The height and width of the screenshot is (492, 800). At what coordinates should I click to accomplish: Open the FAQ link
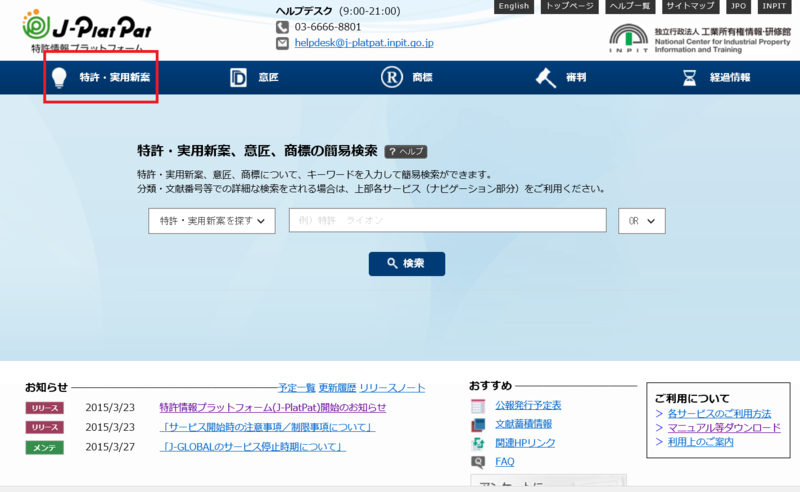pyautogui.click(x=505, y=461)
